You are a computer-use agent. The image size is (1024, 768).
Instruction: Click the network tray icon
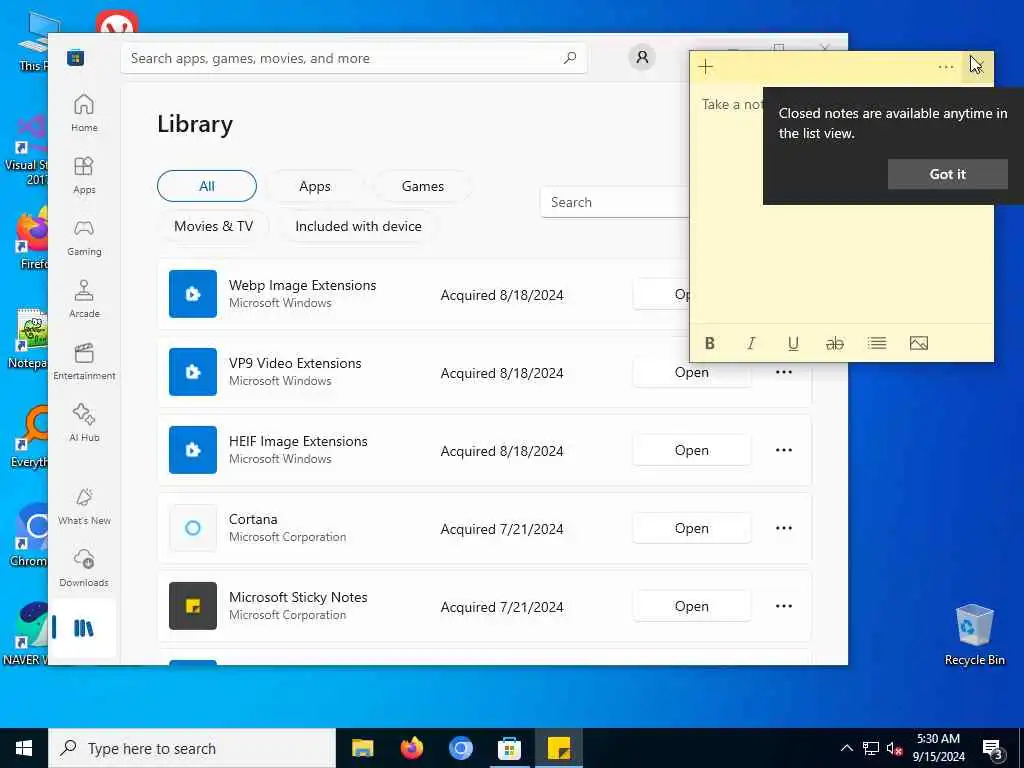tap(871, 748)
